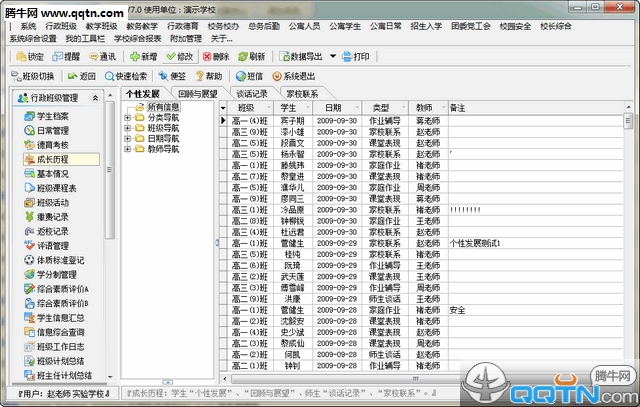Click the 班级切换 button
Viewport: 640px width, 407px height.
[36, 76]
